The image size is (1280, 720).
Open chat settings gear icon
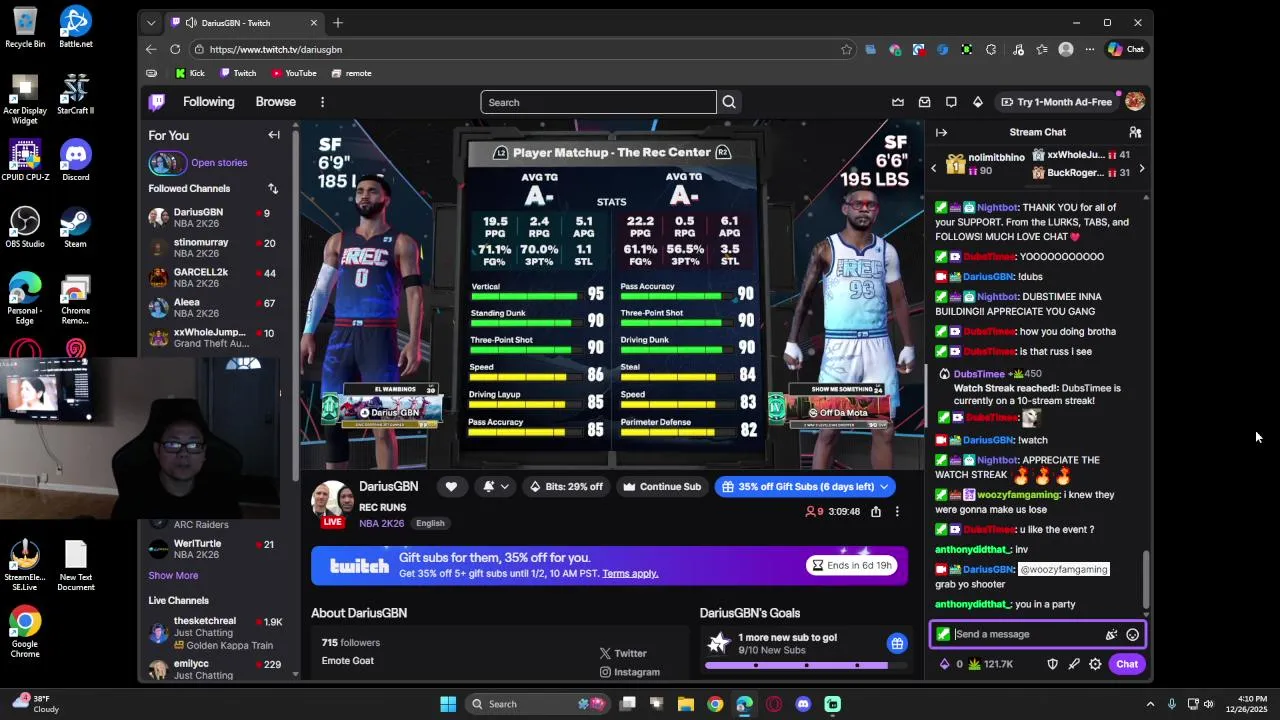click(1095, 664)
